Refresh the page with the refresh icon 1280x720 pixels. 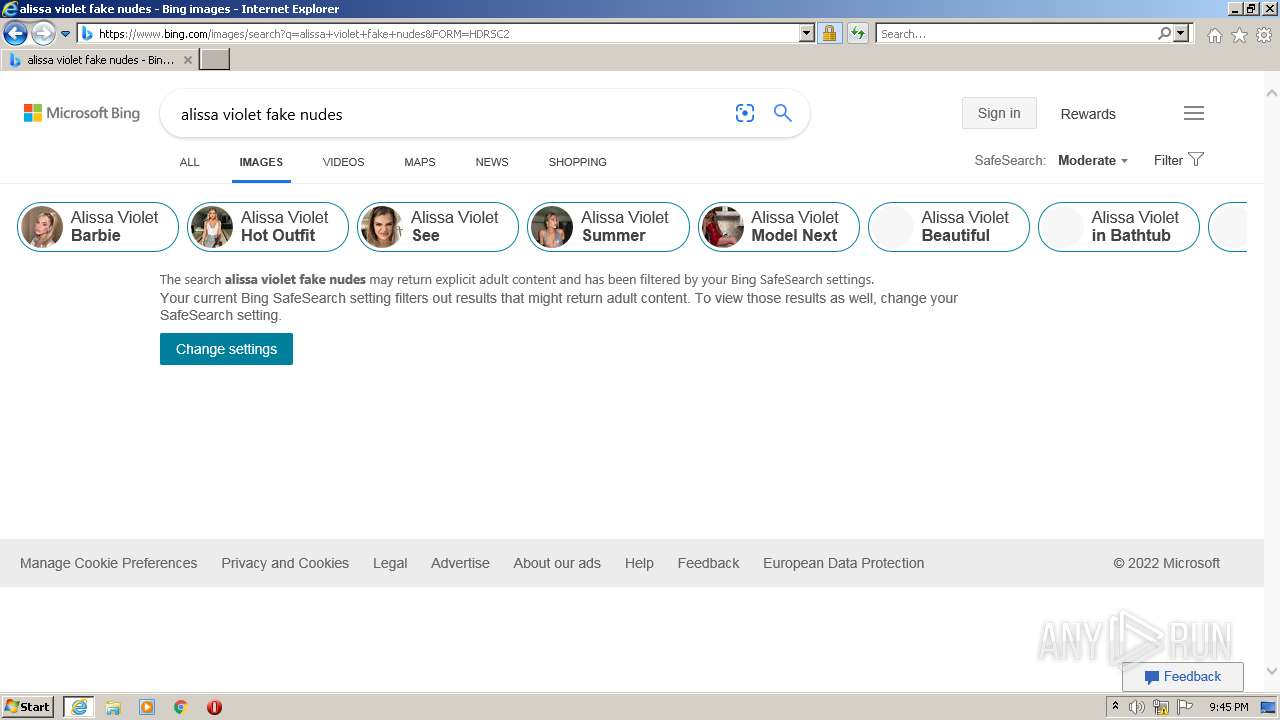point(858,33)
